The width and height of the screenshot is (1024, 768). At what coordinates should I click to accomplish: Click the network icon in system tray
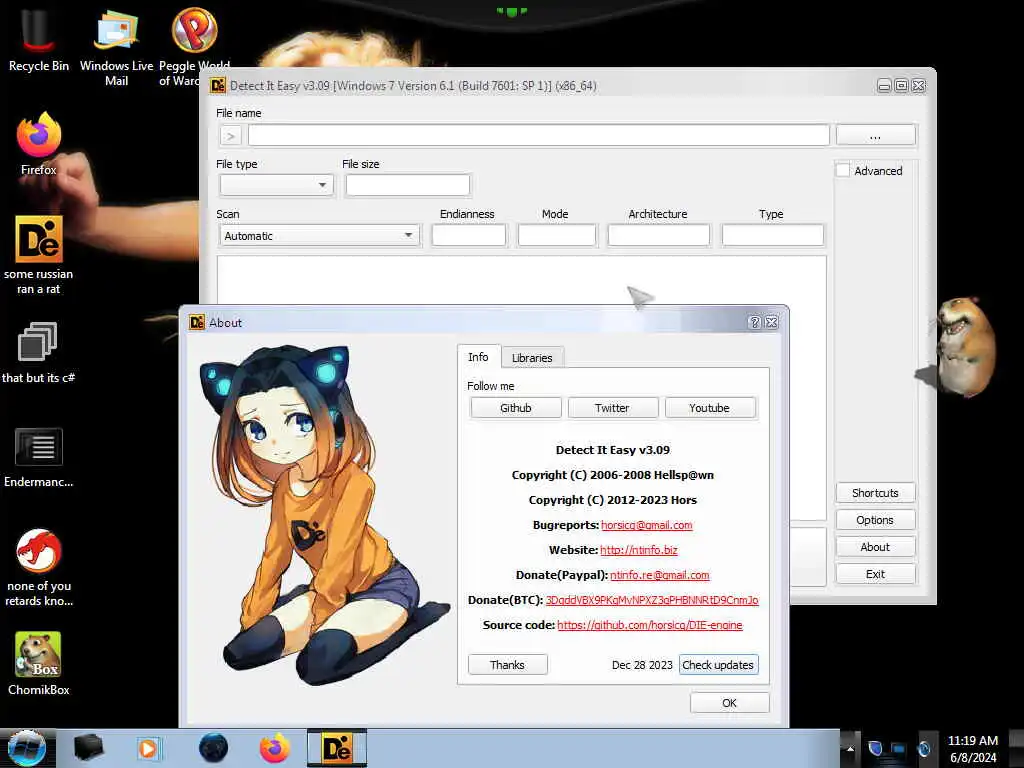click(x=898, y=748)
